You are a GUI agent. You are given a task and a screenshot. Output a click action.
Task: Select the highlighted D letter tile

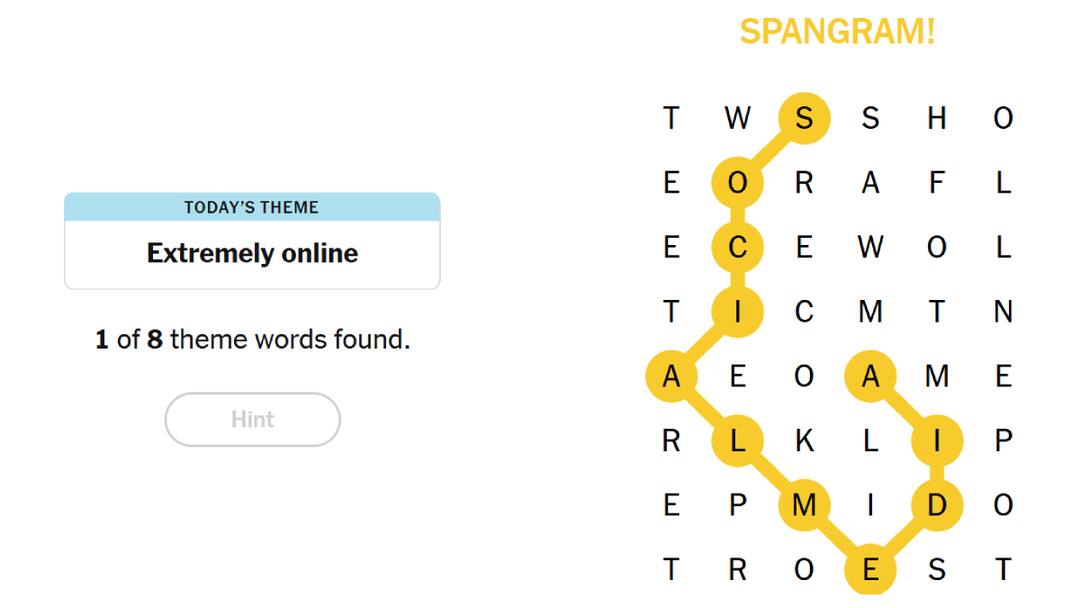pos(938,504)
